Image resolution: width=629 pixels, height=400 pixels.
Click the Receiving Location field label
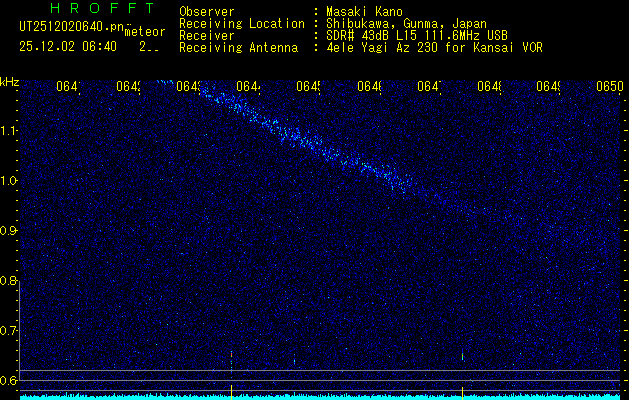(x=241, y=23)
